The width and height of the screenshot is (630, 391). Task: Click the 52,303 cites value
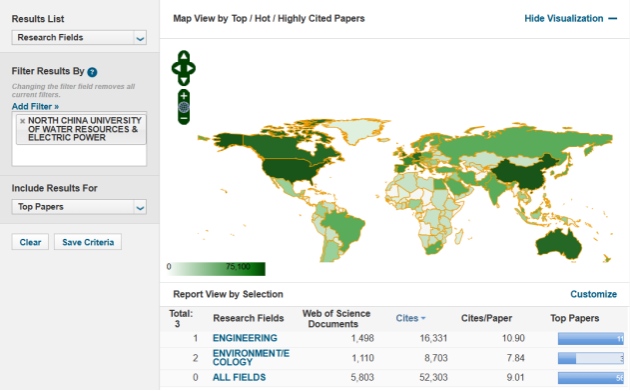433,378
